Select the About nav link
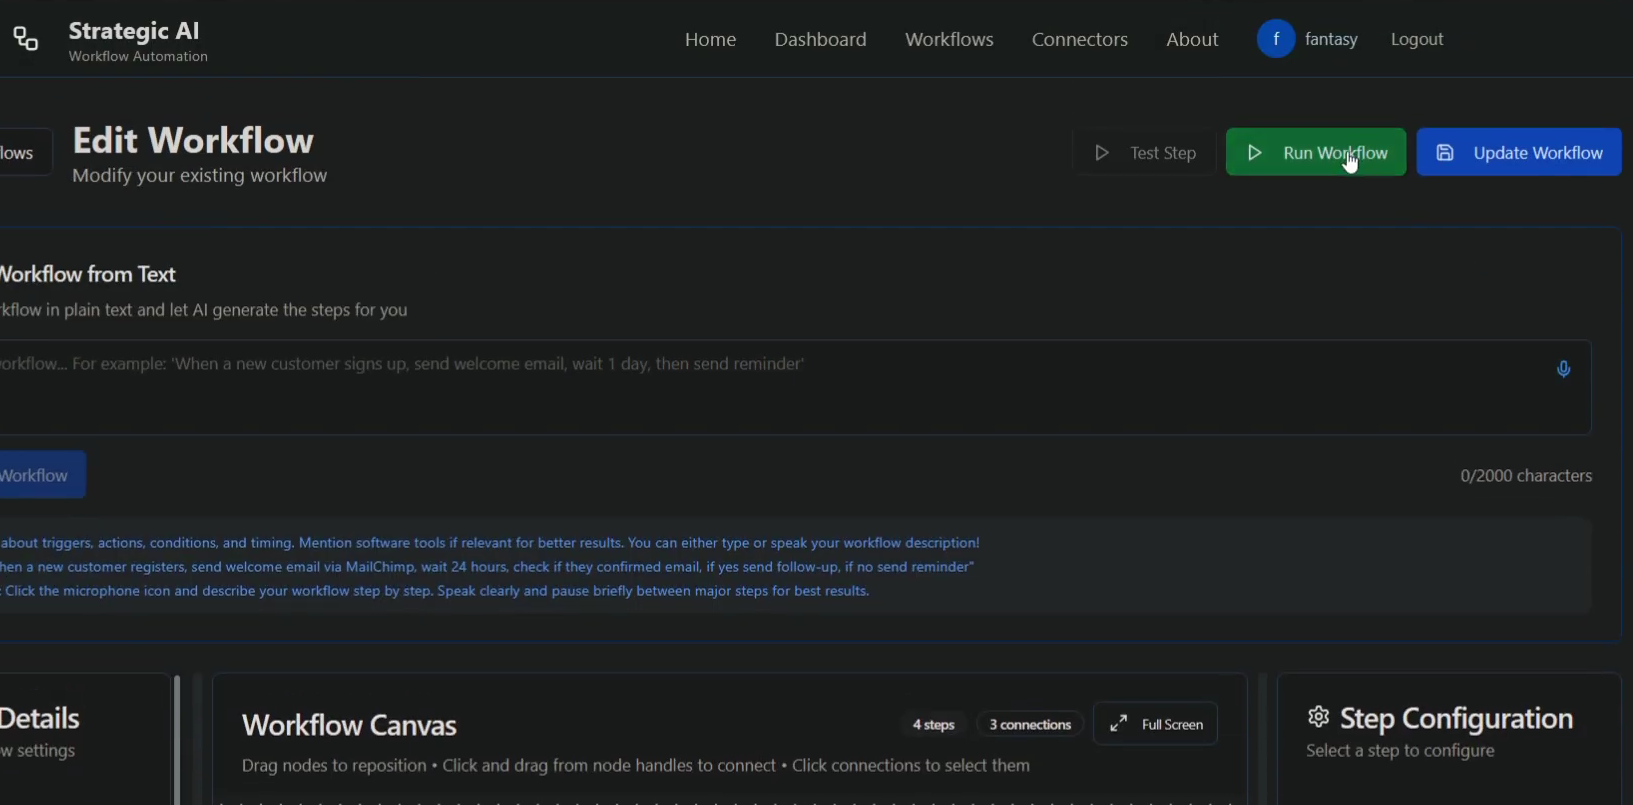The image size is (1633, 805). pyautogui.click(x=1192, y=39)
